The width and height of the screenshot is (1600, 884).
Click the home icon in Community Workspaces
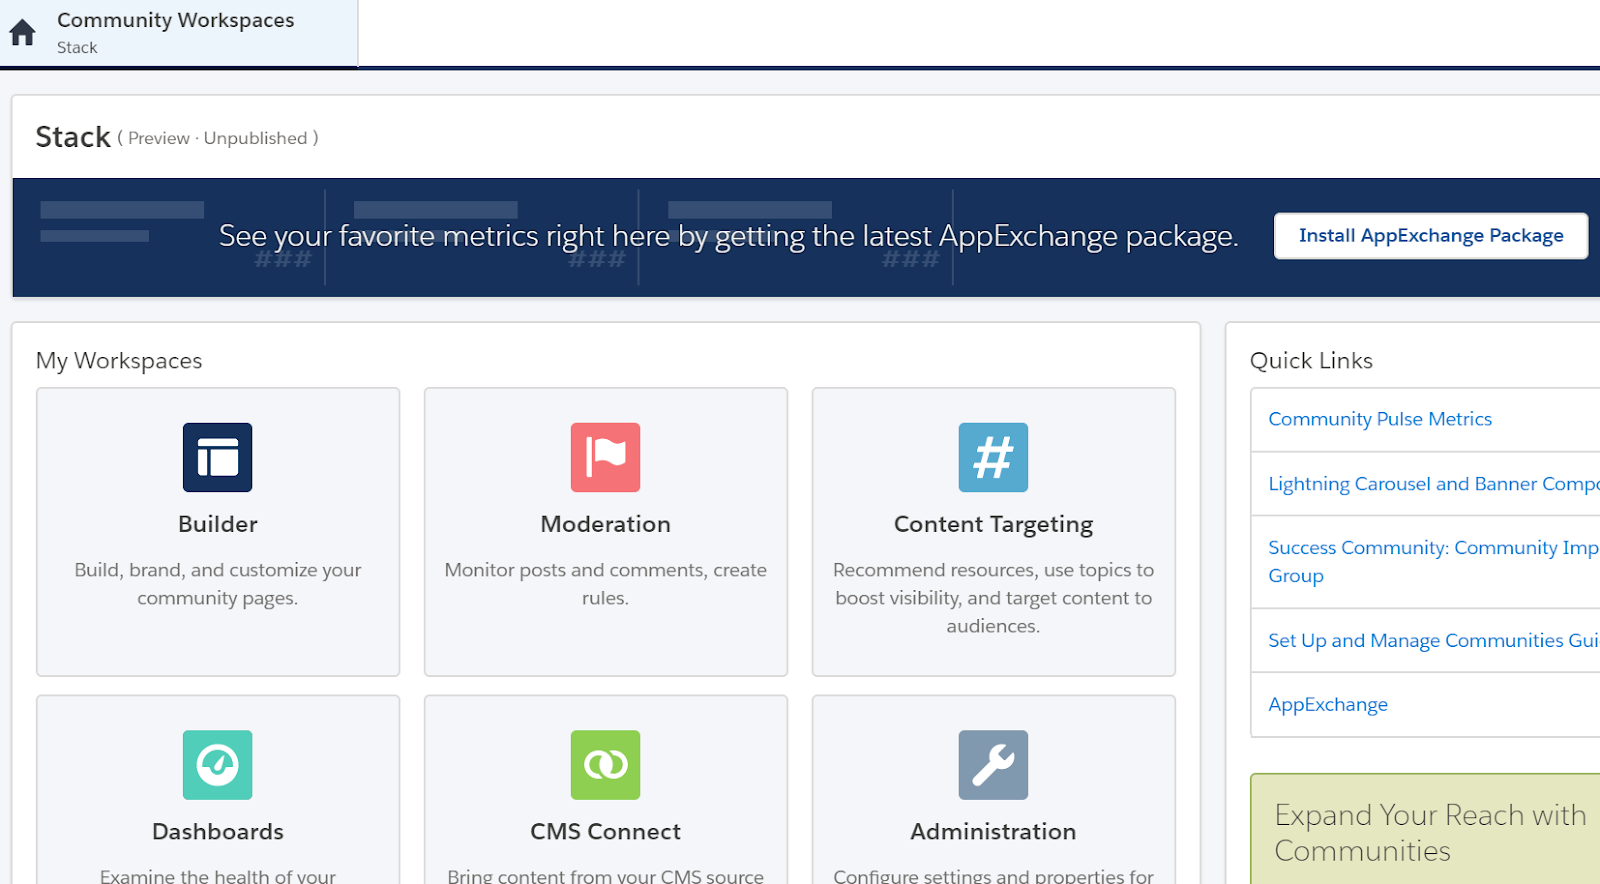tap(22, 33)
